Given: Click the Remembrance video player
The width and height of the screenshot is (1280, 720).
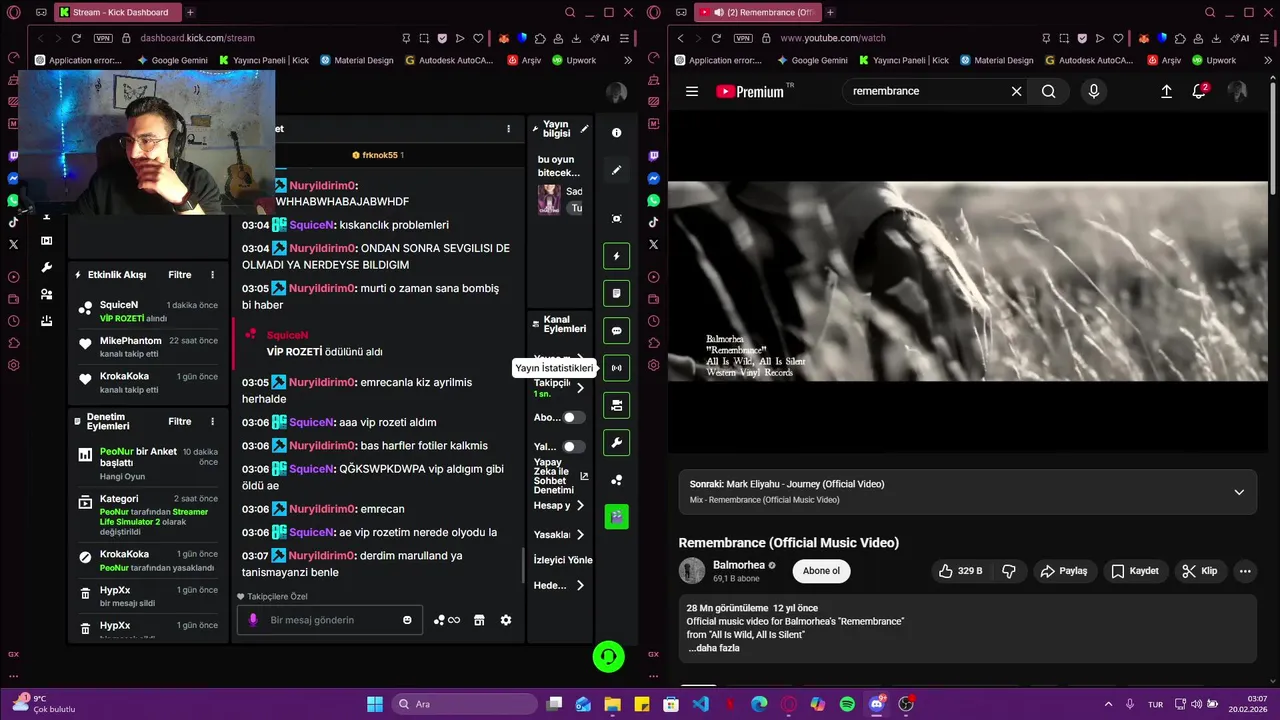Looking at the screenshot, I should pyautogui.click(x=967, y=281).
